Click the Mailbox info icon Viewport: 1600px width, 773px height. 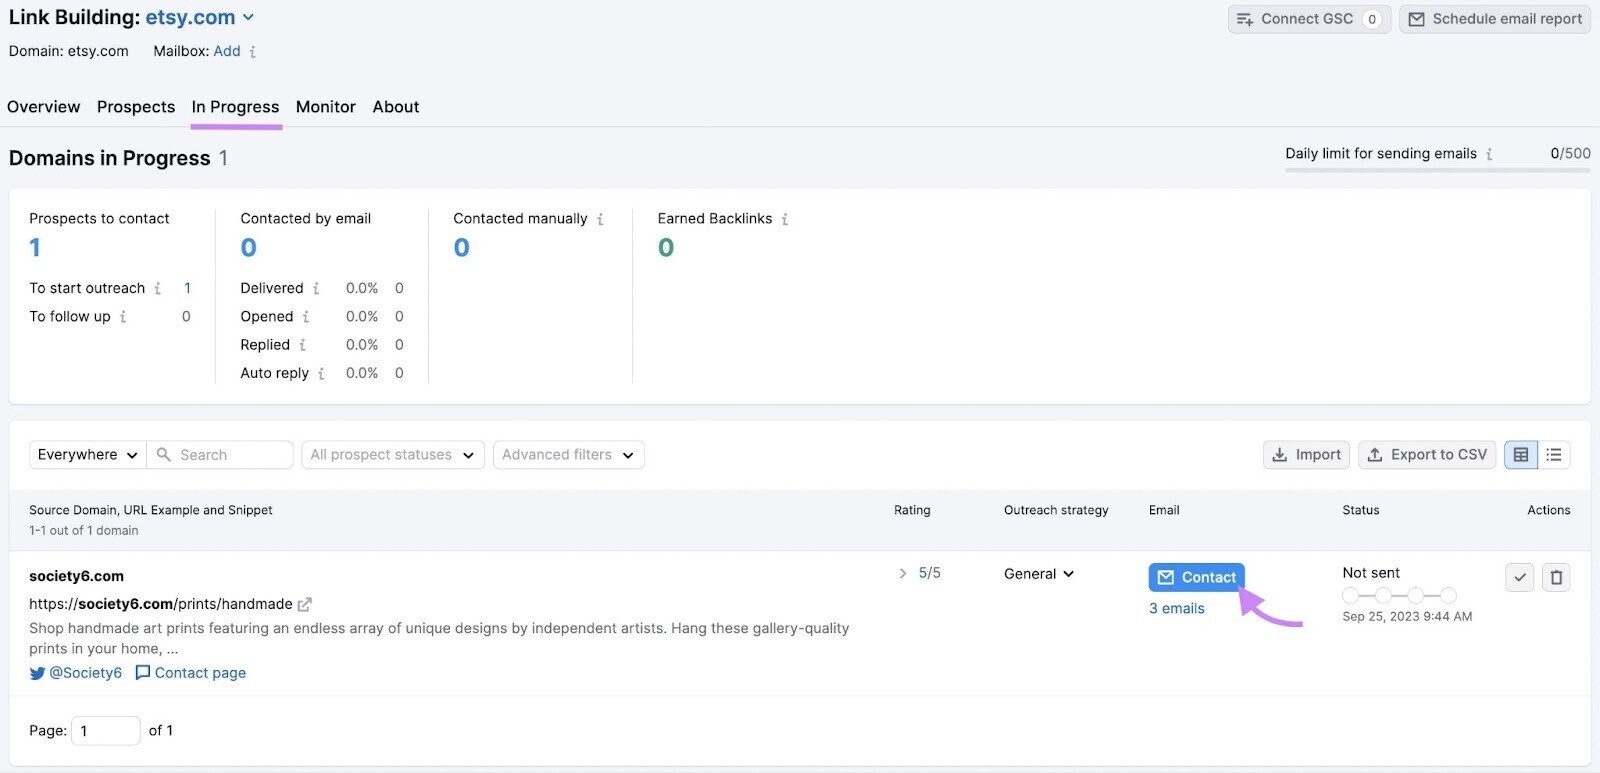click(252, 52)
